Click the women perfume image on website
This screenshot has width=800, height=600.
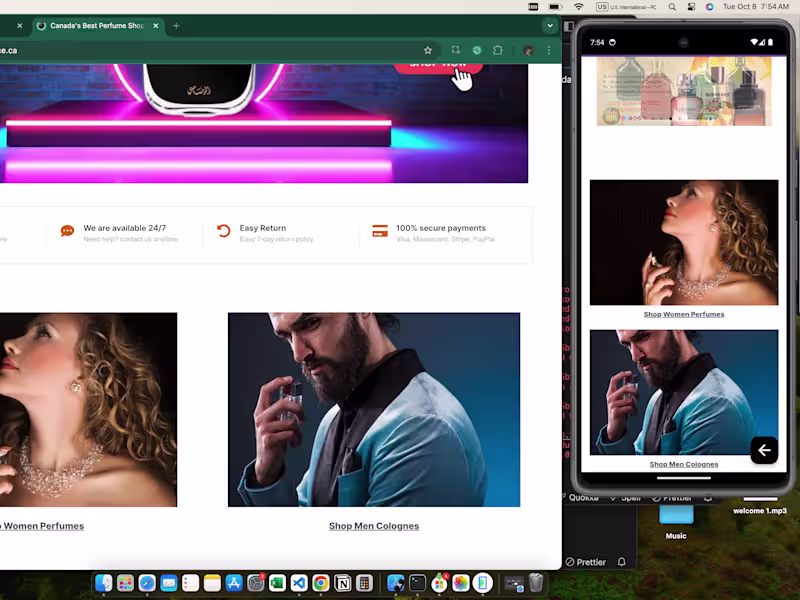(88, 410)
